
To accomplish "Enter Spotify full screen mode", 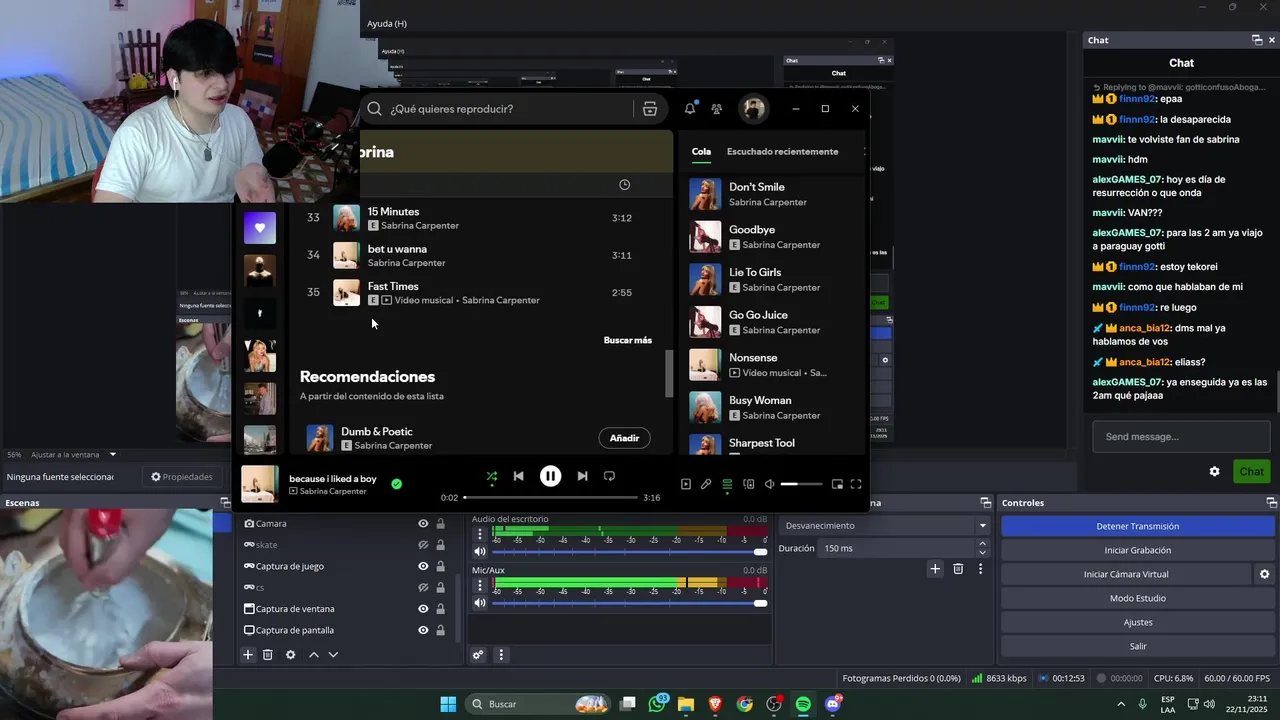I will pos(856,484).
